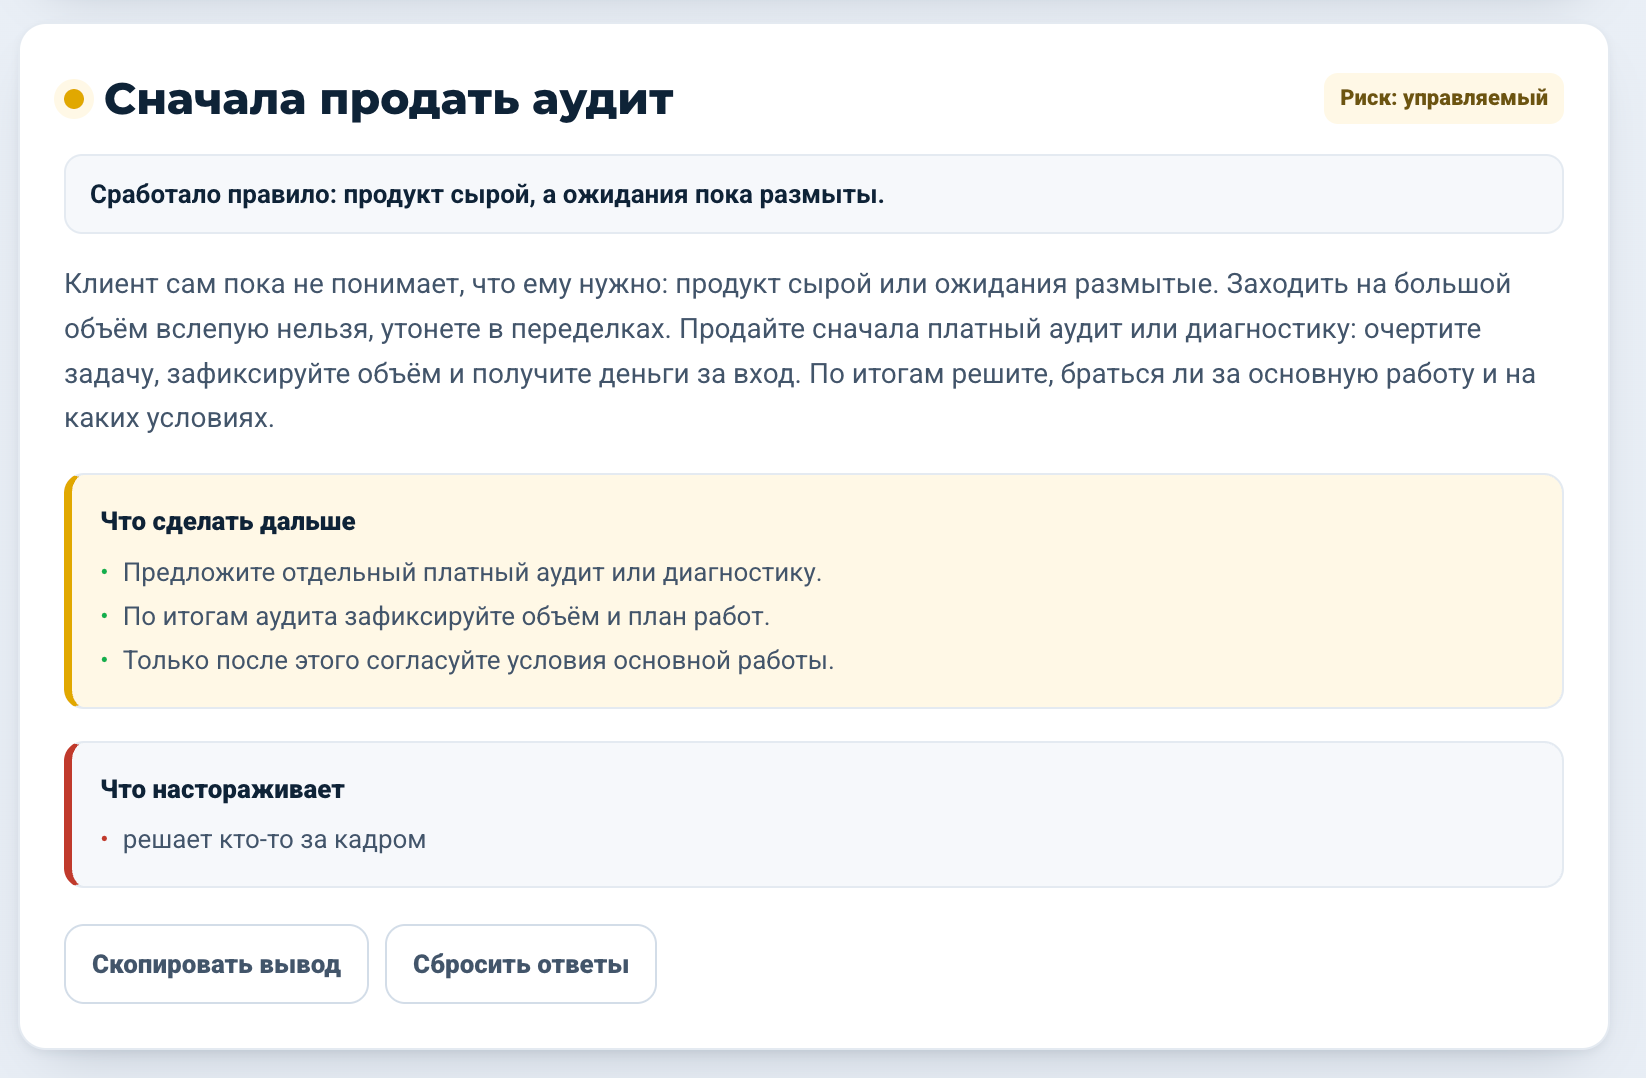Select bullet 'Предложите отдельный платный аудит'
The width and height of the screenshot is (1646, 1078).
472,573
